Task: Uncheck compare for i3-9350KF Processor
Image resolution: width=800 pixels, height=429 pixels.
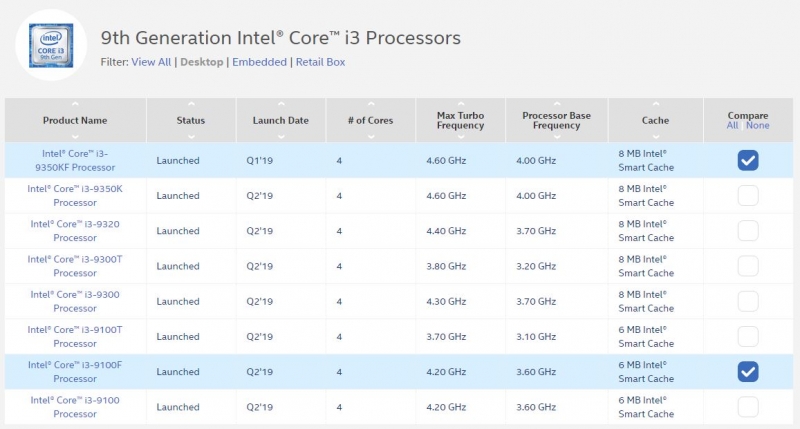Action: coord(748,160)
